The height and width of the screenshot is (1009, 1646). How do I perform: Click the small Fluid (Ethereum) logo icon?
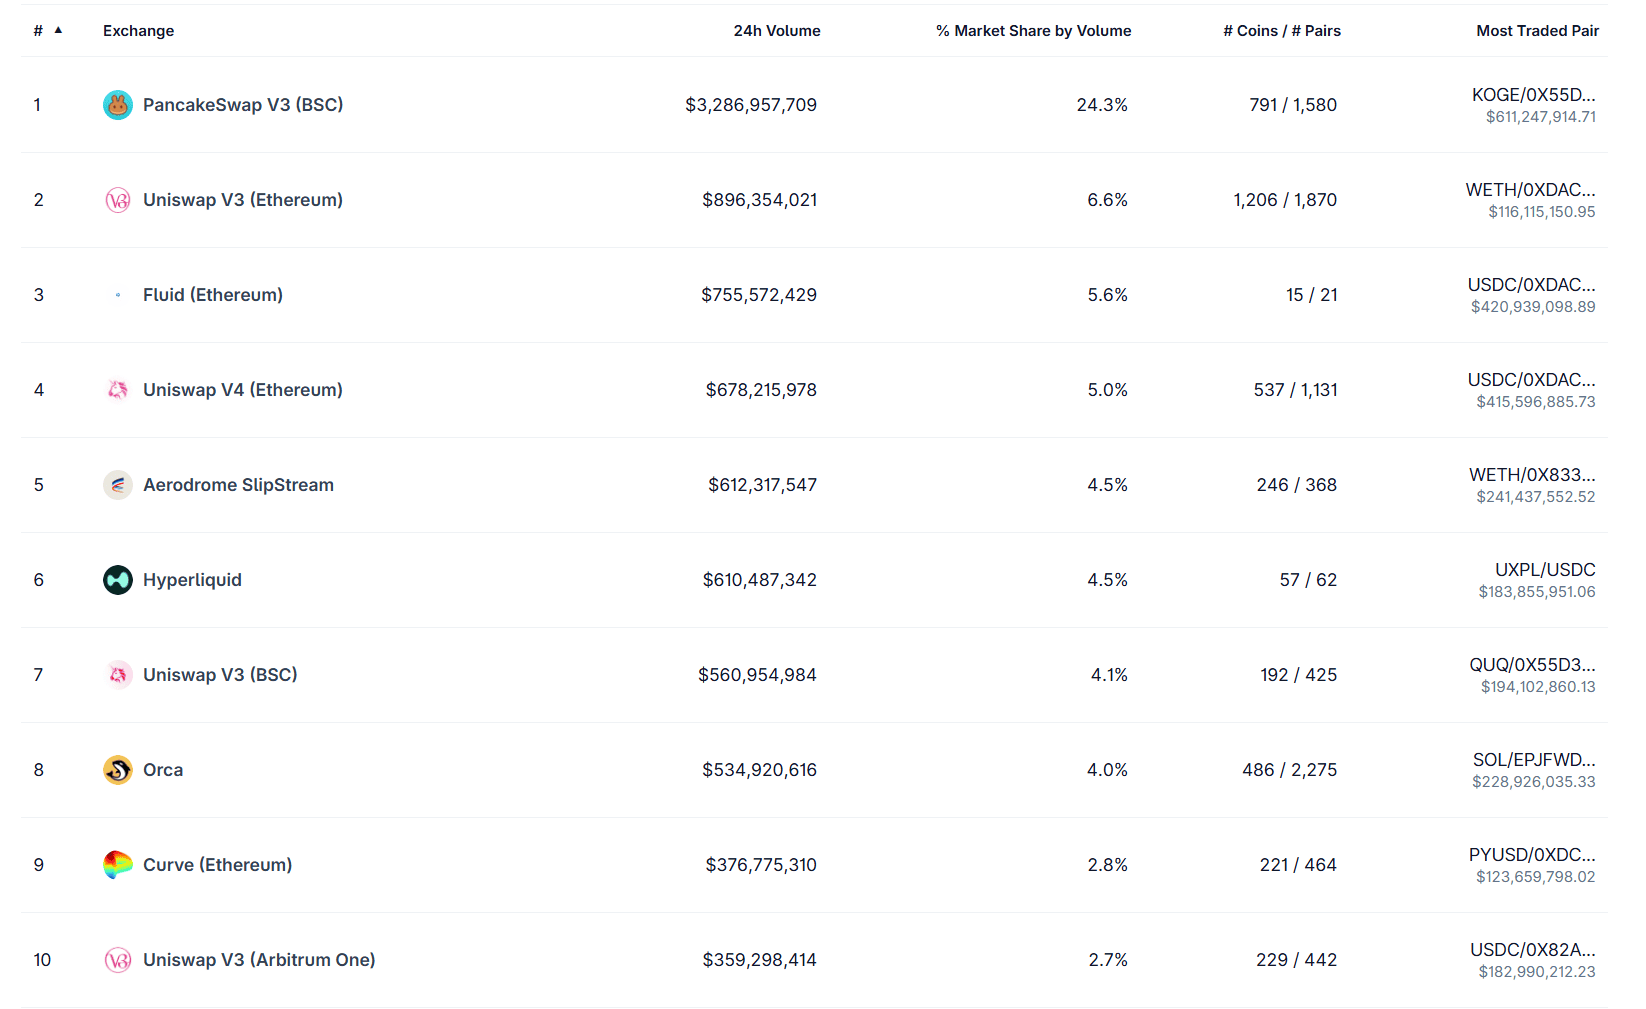tap(118, 295)
